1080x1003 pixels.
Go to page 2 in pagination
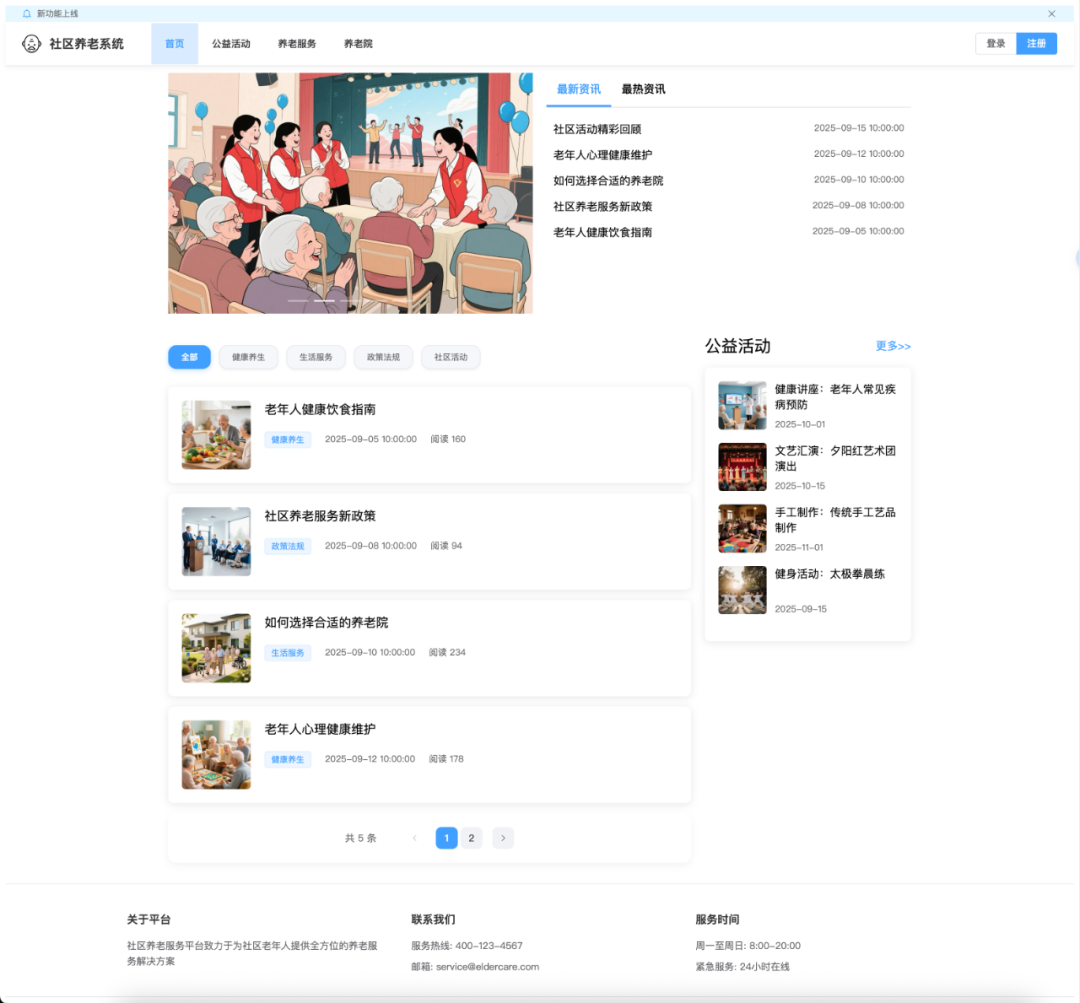471,838
